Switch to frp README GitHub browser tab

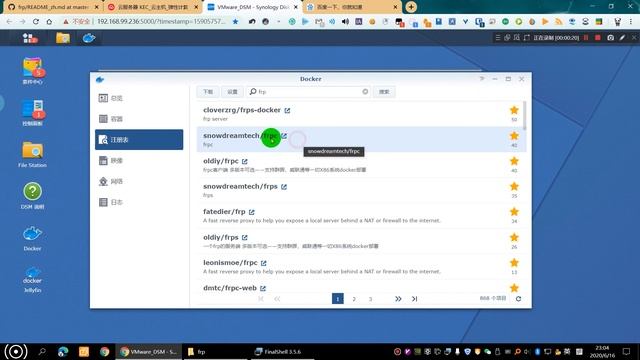(x=52, y=7)
